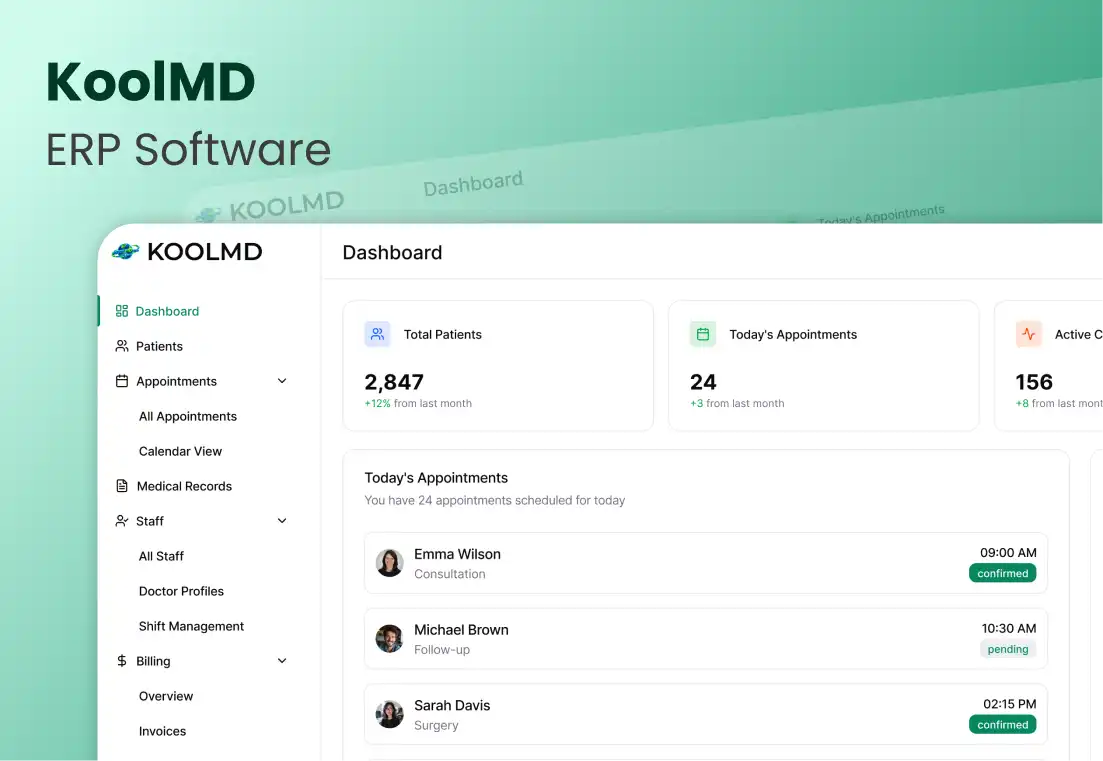Image resolution: width=1103 pixels, height=761 pixels.
Task: Collapse the Staff submenu chevron
Action: click(282, 521)
